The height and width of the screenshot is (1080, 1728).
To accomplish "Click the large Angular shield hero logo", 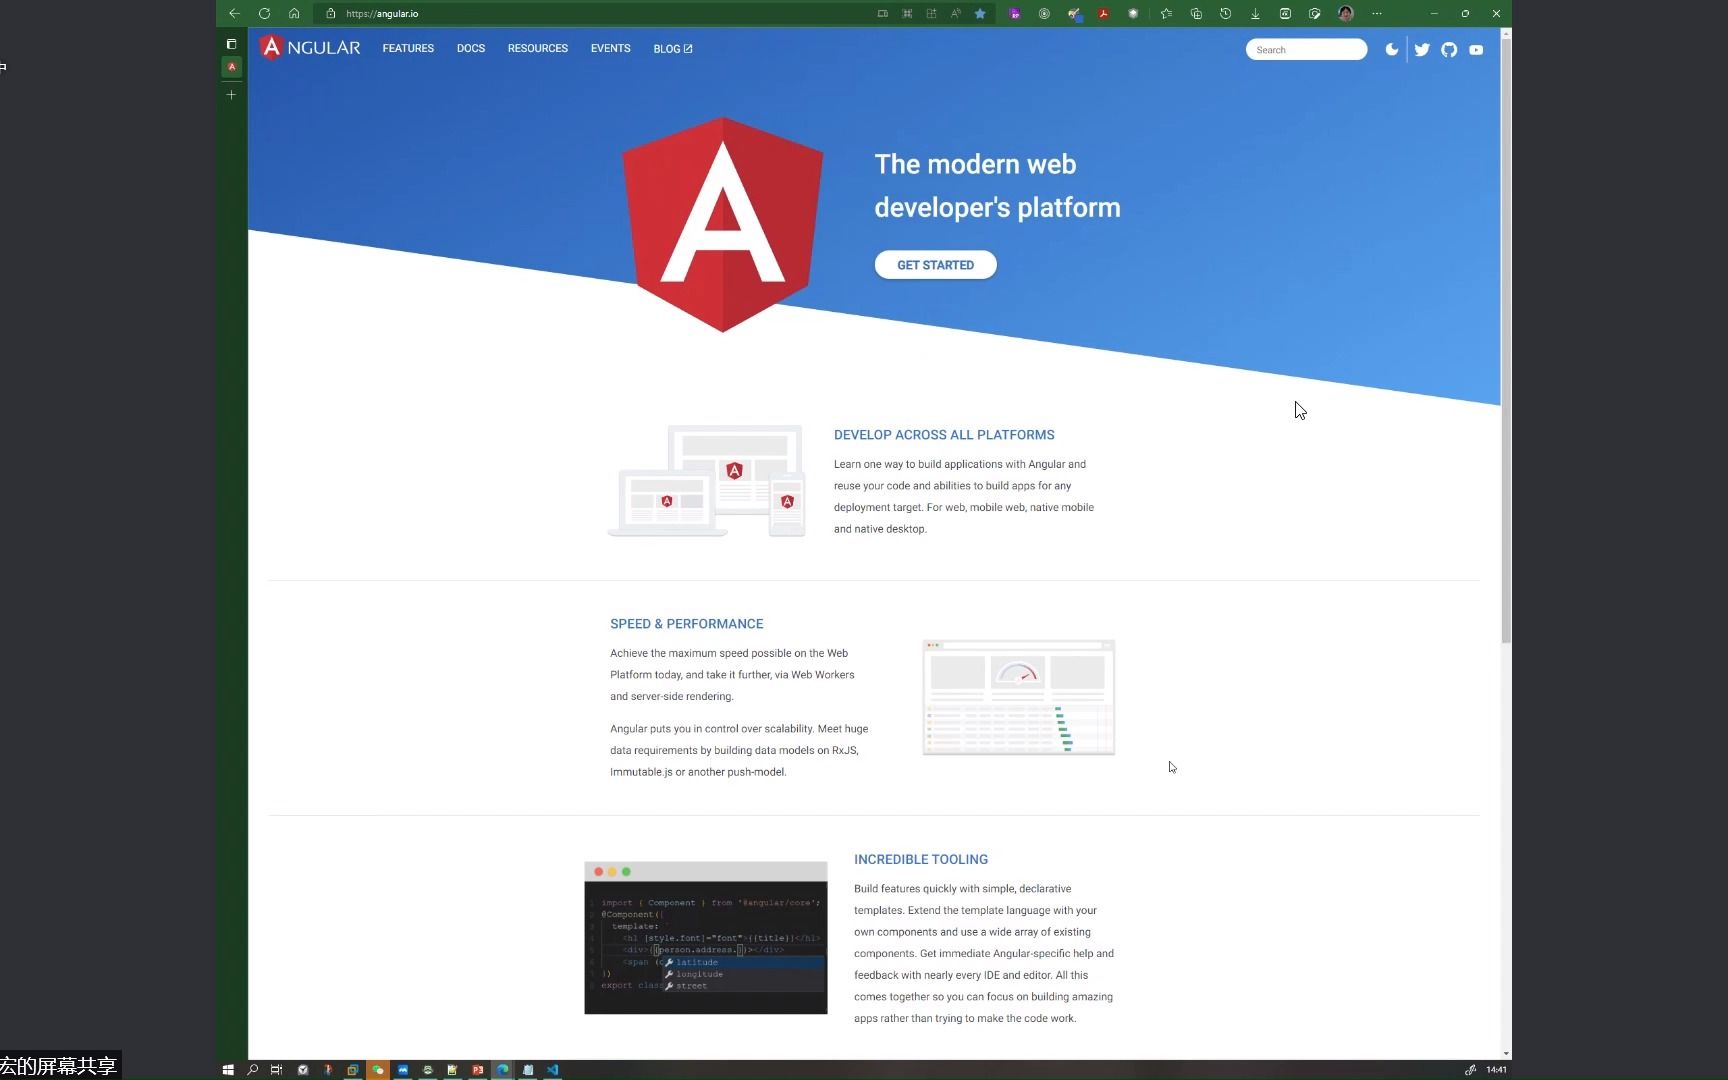I will pos(723,224).
